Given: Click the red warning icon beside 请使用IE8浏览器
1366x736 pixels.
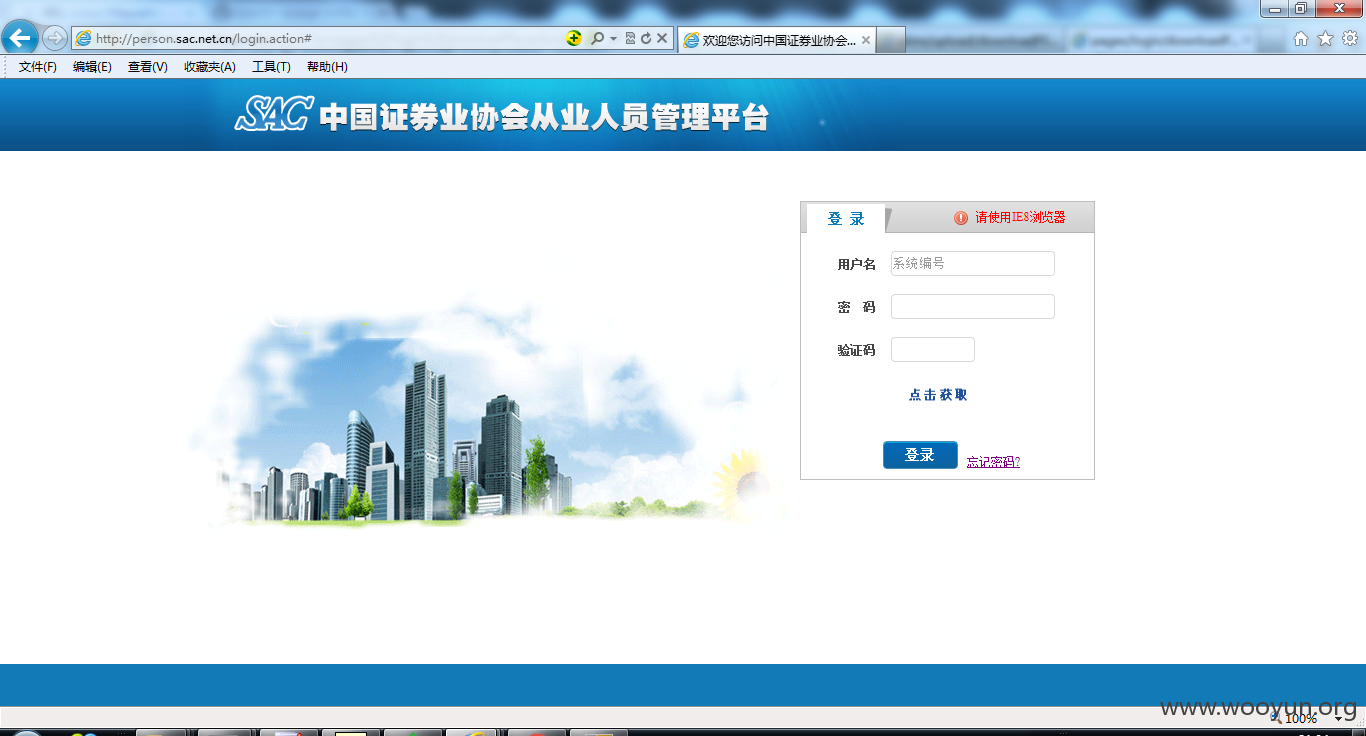Looking at the screenshot, I should click(x=961, y=218).
